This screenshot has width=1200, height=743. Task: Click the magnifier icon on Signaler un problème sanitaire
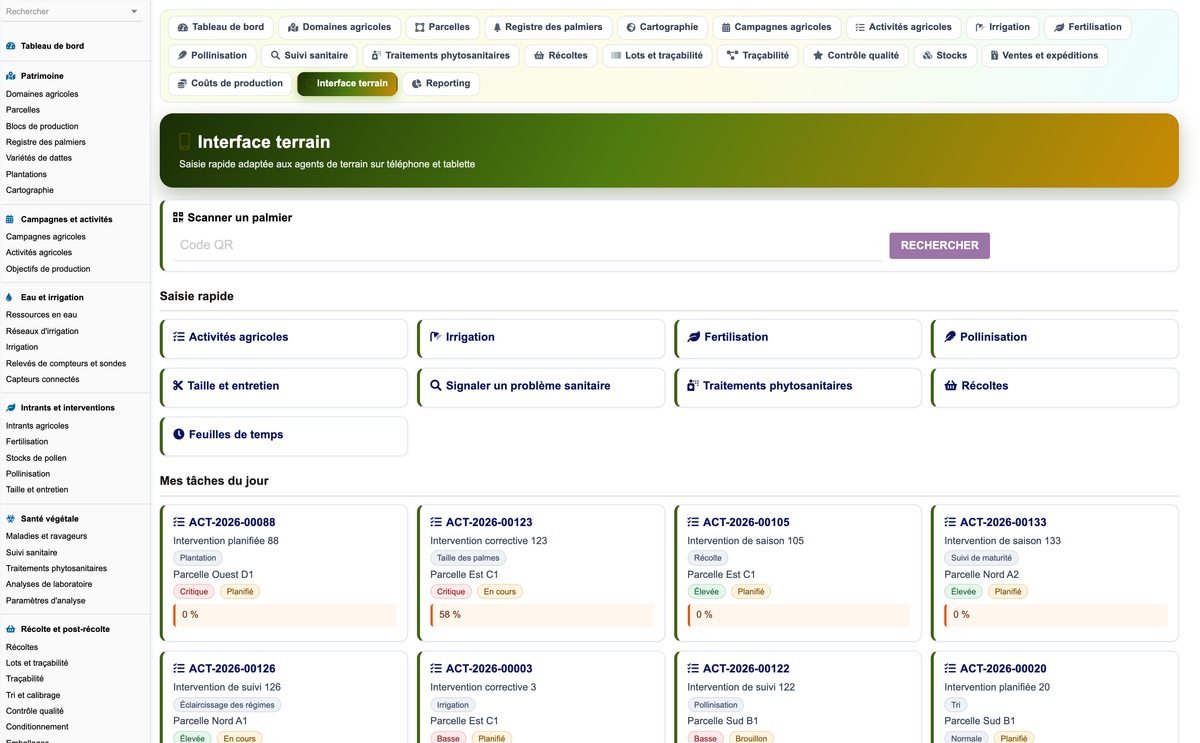(x=436, y=385)
